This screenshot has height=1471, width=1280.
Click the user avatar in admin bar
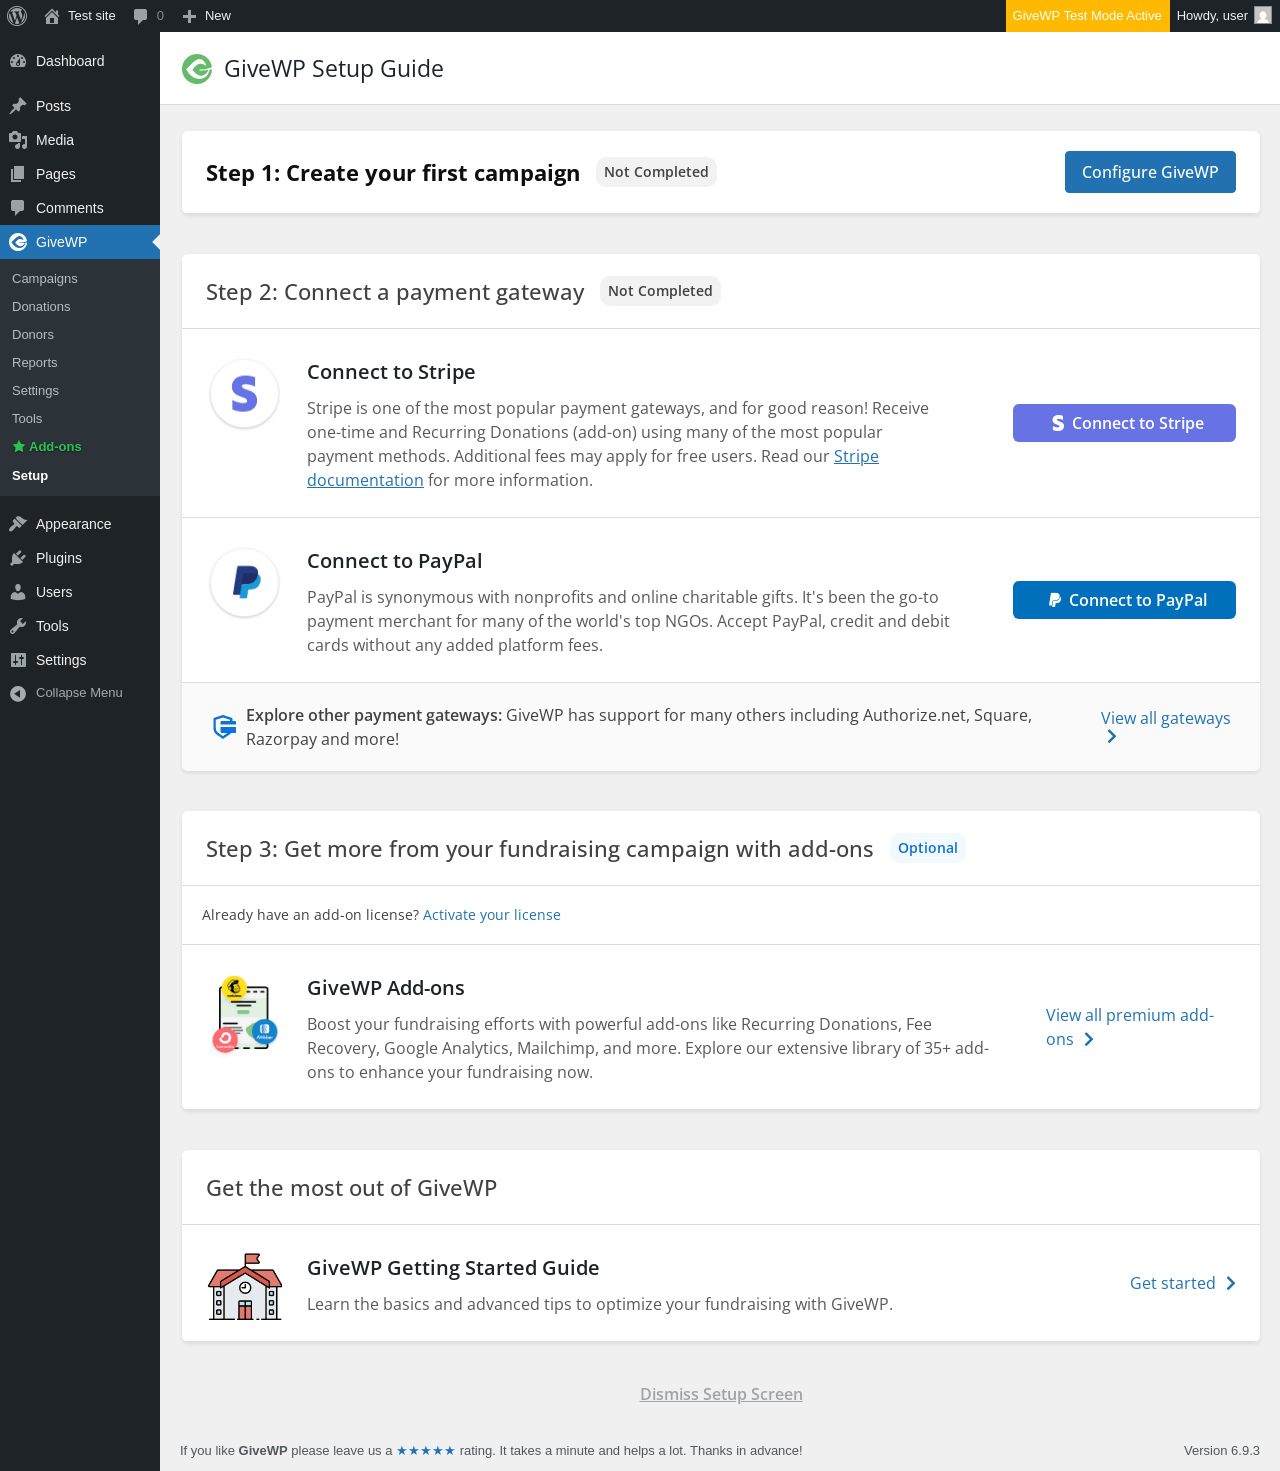tap(1263, 16)
